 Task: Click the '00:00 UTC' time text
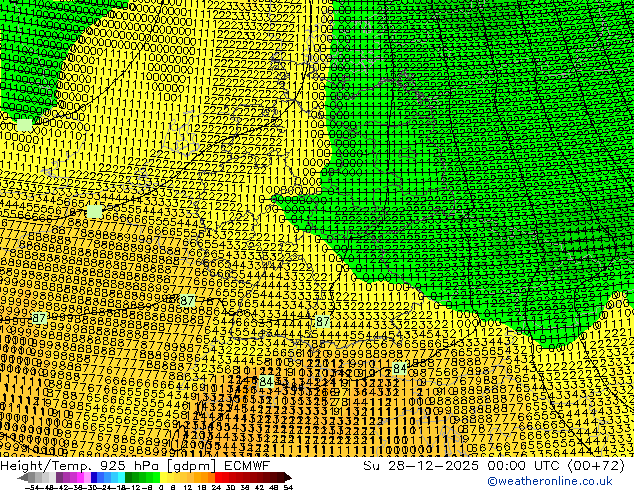525,466
